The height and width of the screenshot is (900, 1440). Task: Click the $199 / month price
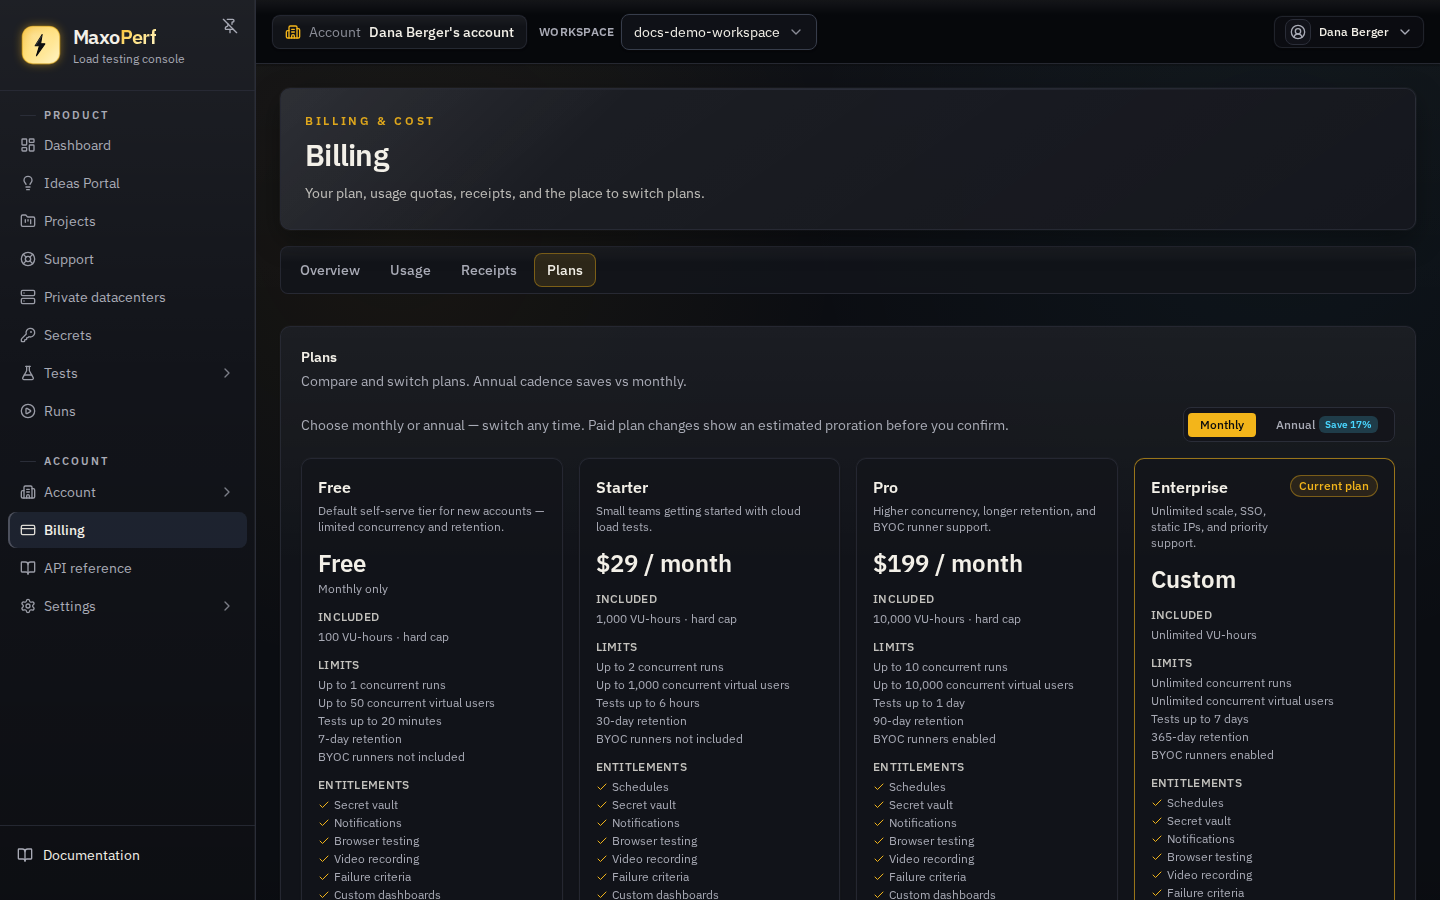(948, 564)
